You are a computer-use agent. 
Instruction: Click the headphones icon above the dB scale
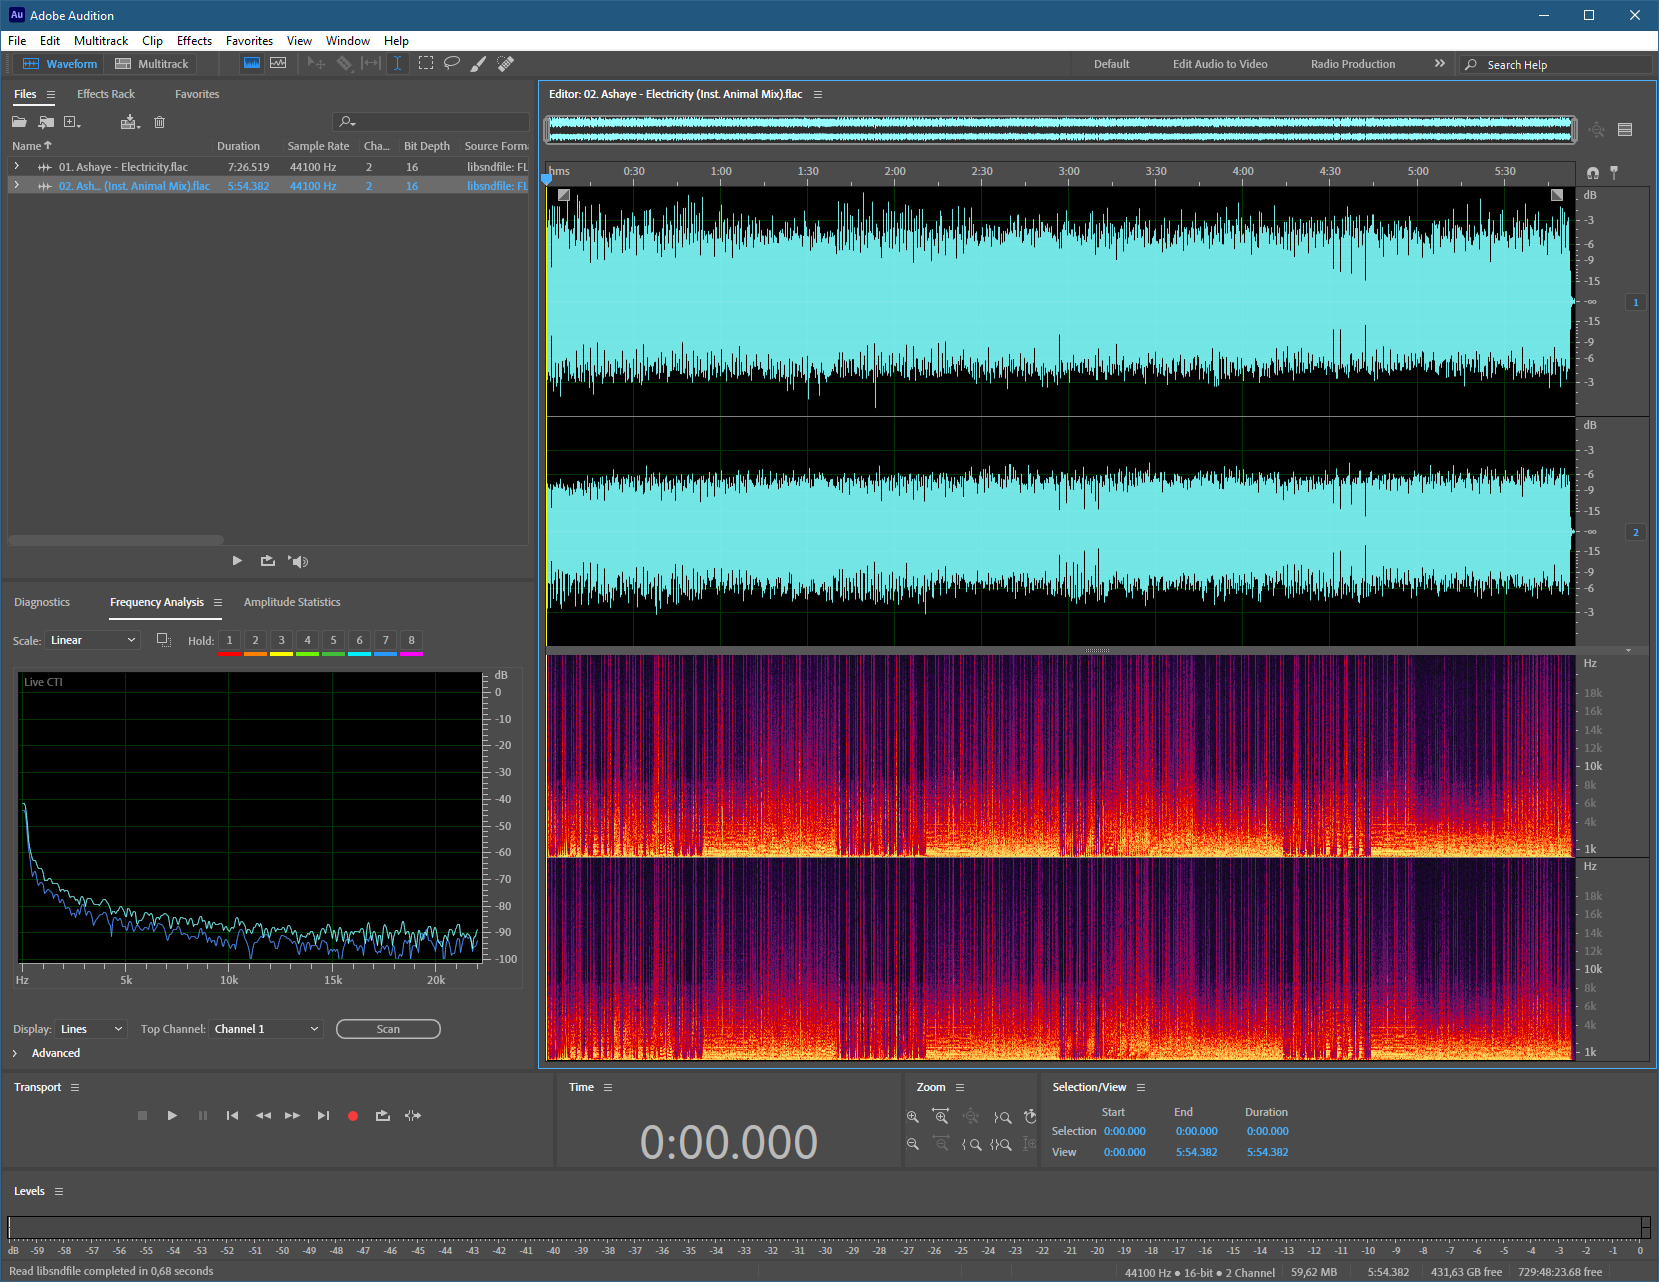click(x=1593, y=172)
